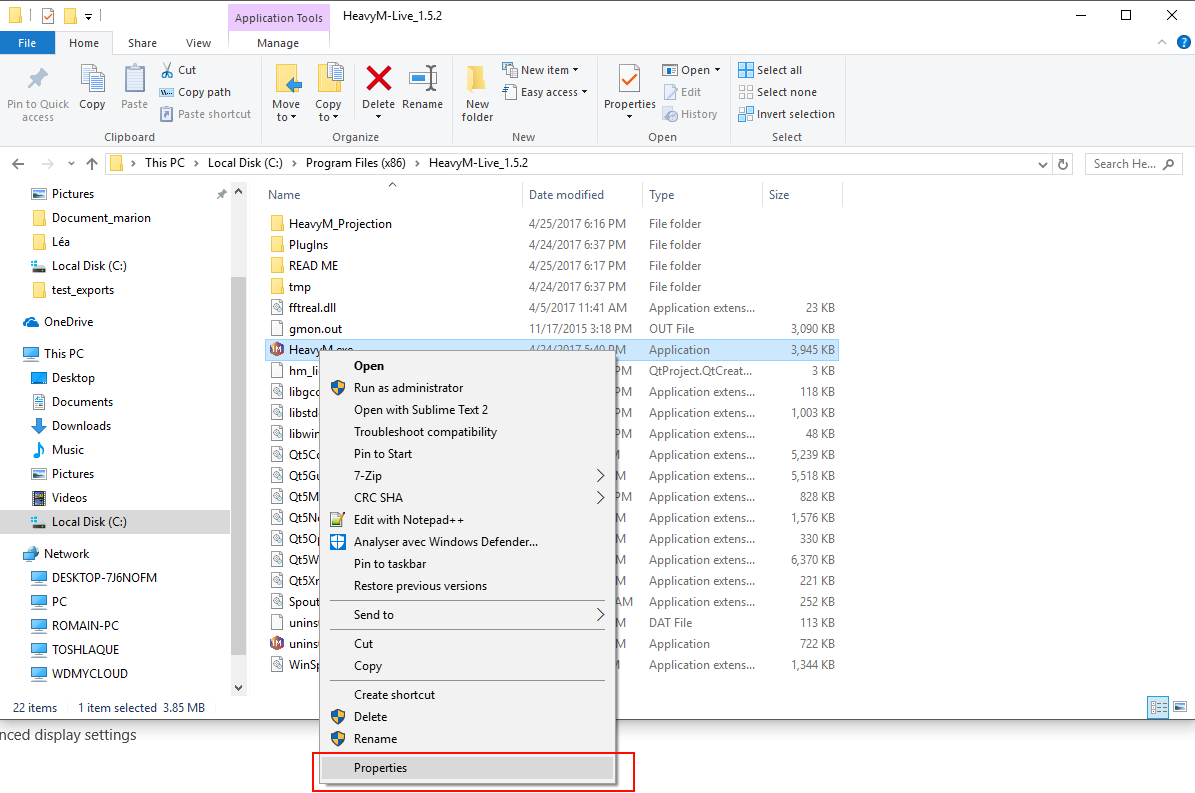Screen dimensions: 1195x793
Task: Click the Pin to Quick access icon
Action: (x=38, y=80)
